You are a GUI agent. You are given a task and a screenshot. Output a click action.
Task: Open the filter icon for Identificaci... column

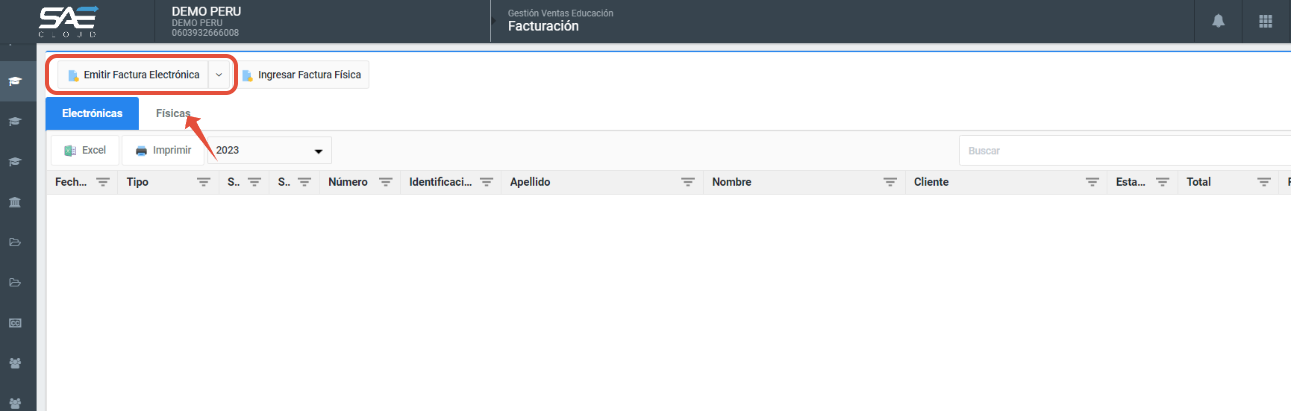click(486, 182)
